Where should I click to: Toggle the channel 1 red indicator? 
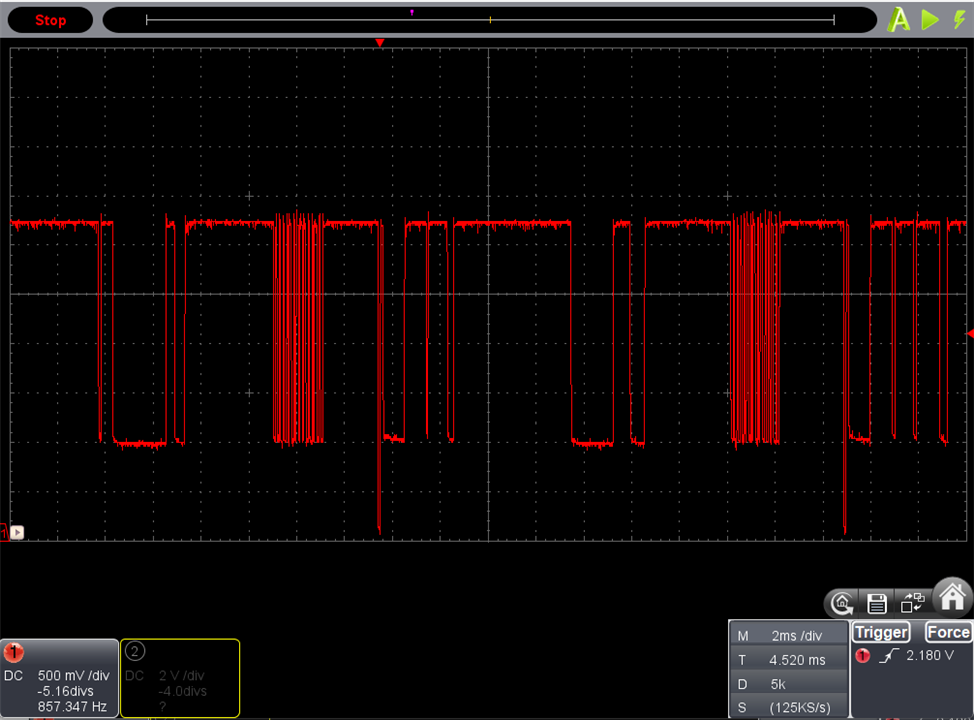15,653
